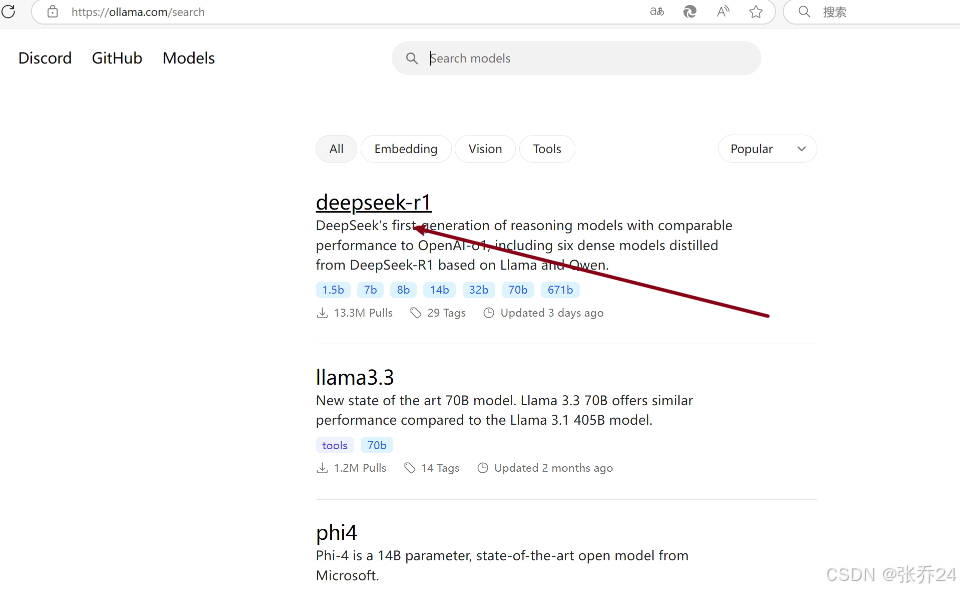Viewport: 960px width, 592px height.
Task: Expand the sort chevron arrow
Action: point(801,149)
